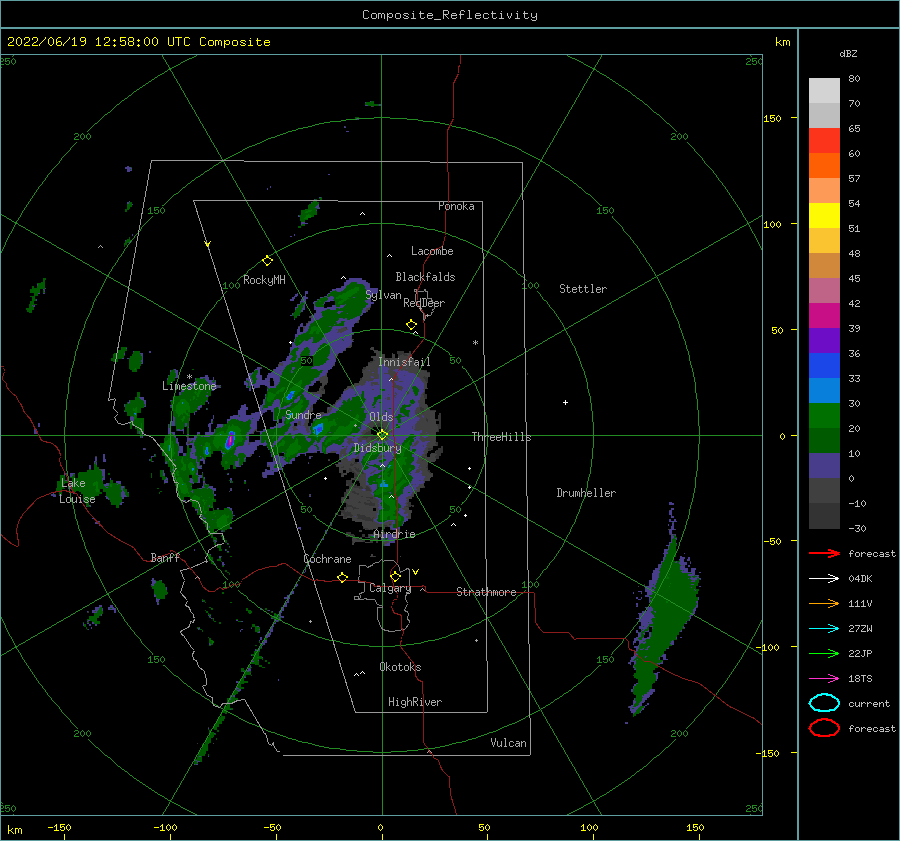Click the orange 111V arrow icon
The width and height of the screenshot is (900, 841).
click(x=824, y=603)
